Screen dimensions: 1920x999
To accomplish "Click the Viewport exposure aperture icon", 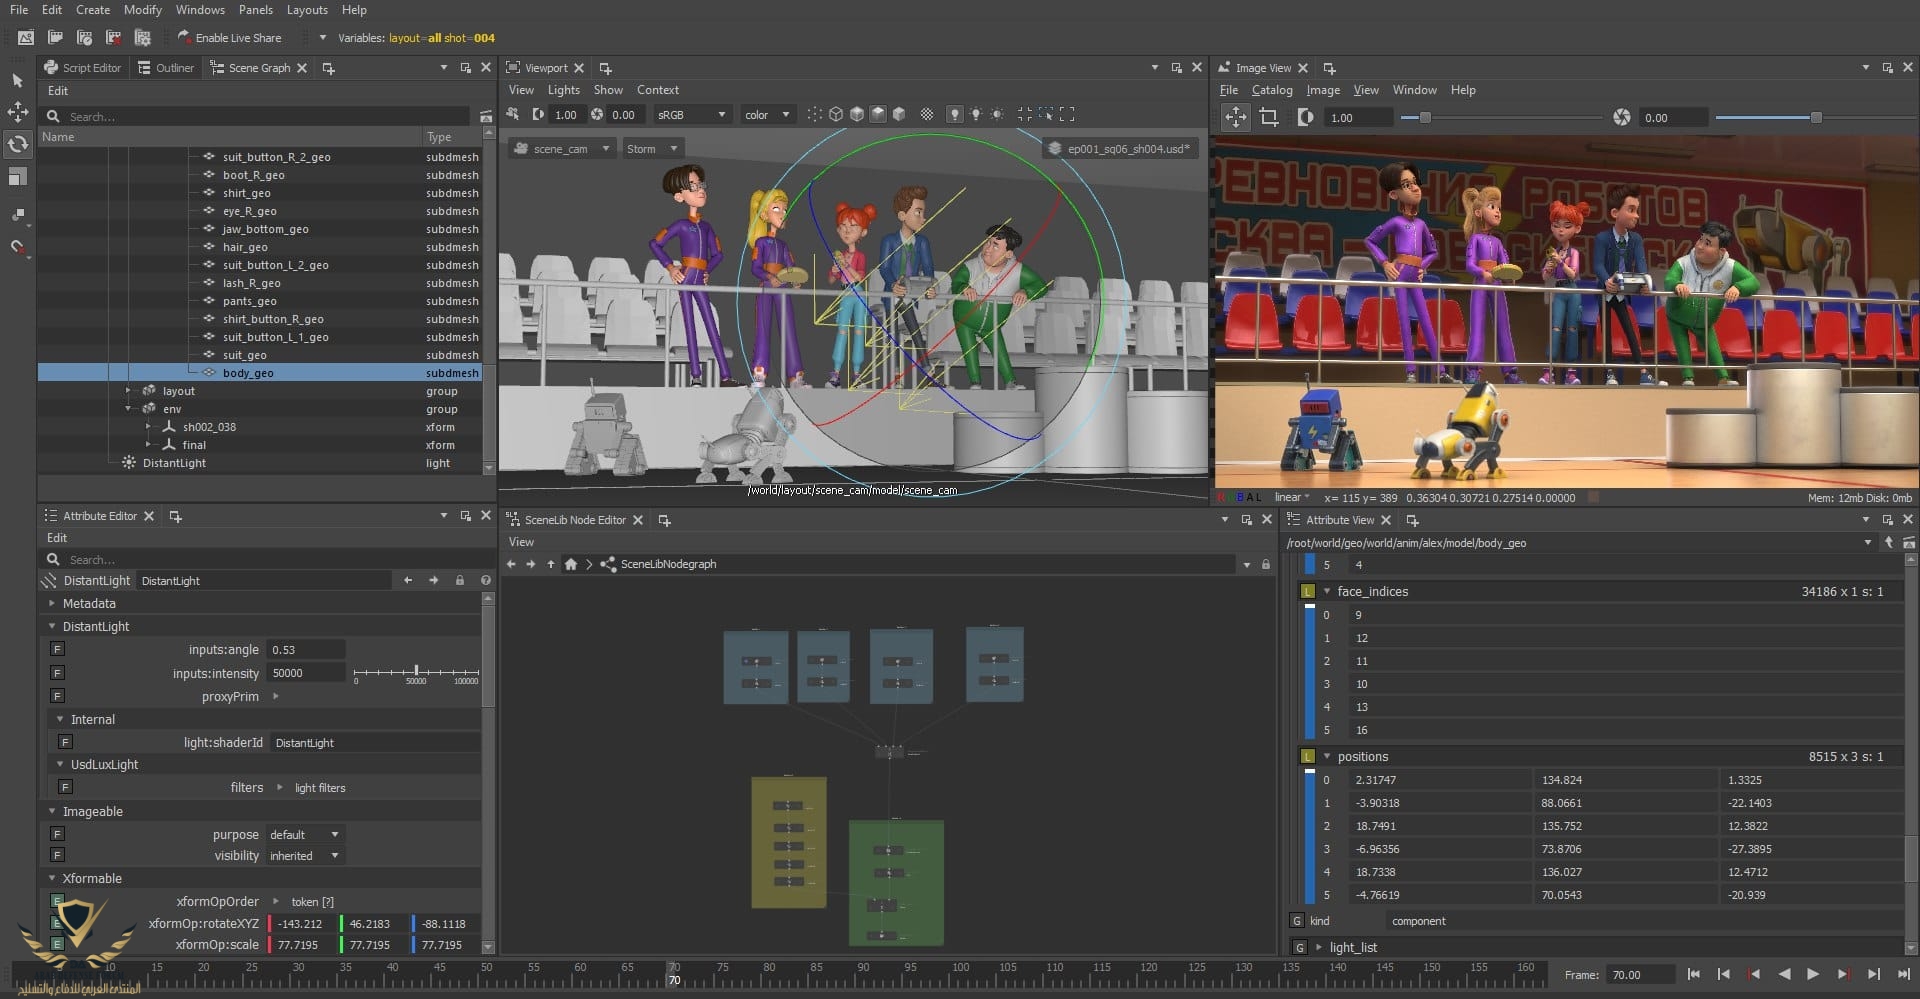I will (597, 115).
